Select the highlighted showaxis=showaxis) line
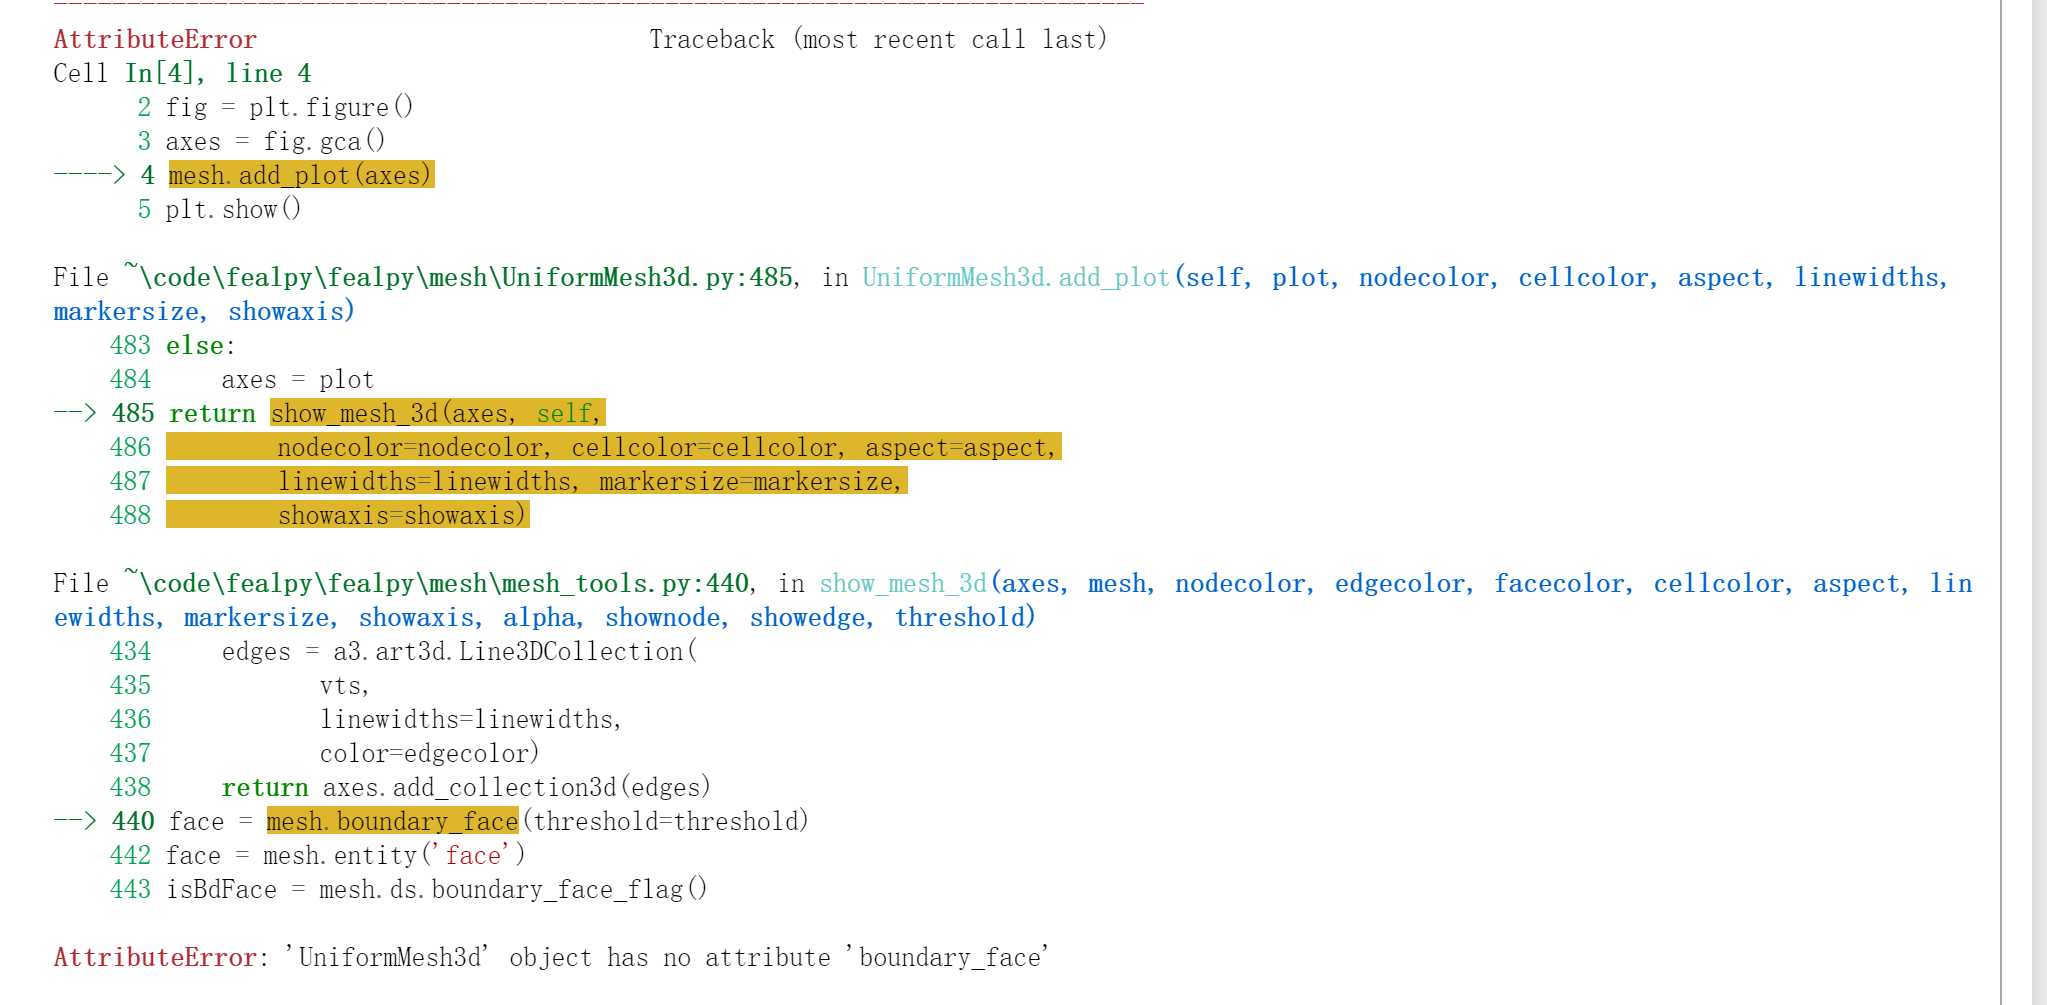2047x1005 pixels. point(400,515)
